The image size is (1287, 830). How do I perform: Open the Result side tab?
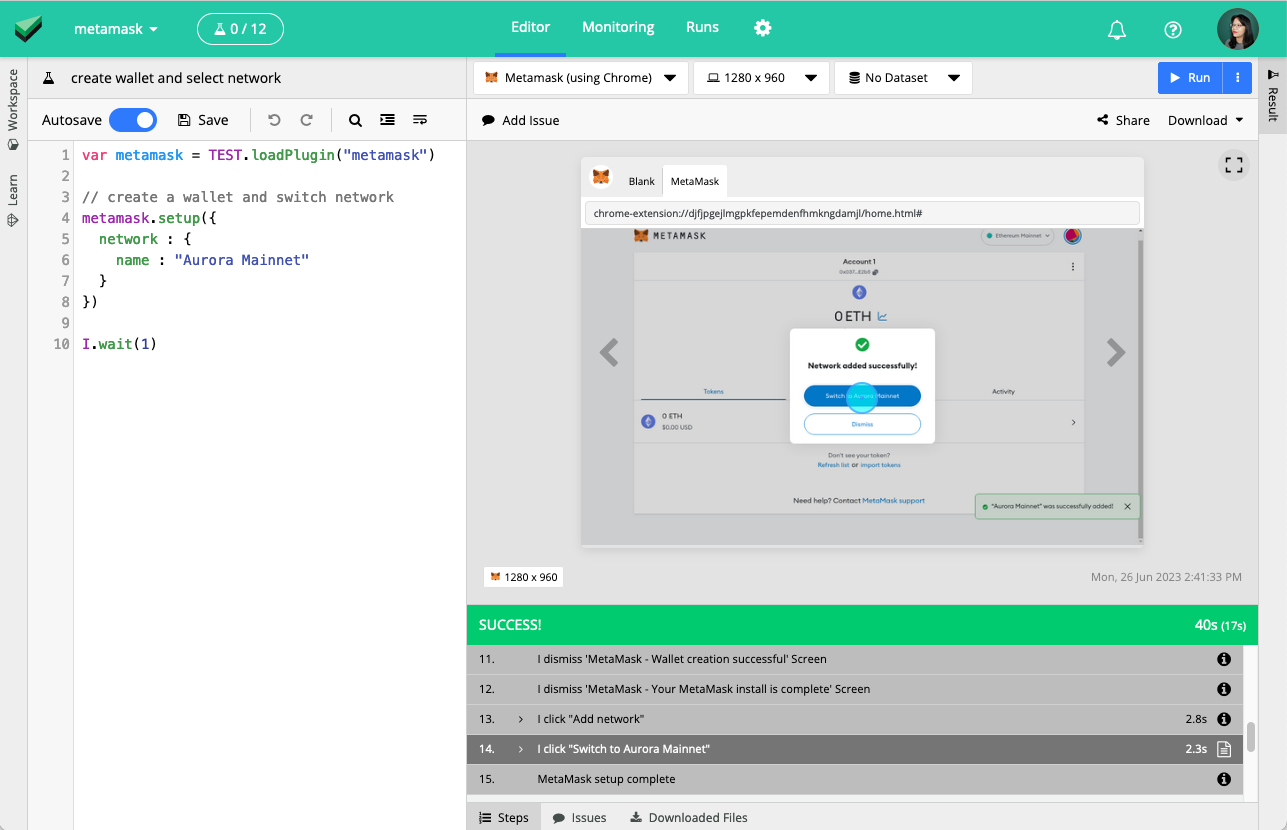click(1273, 96)
